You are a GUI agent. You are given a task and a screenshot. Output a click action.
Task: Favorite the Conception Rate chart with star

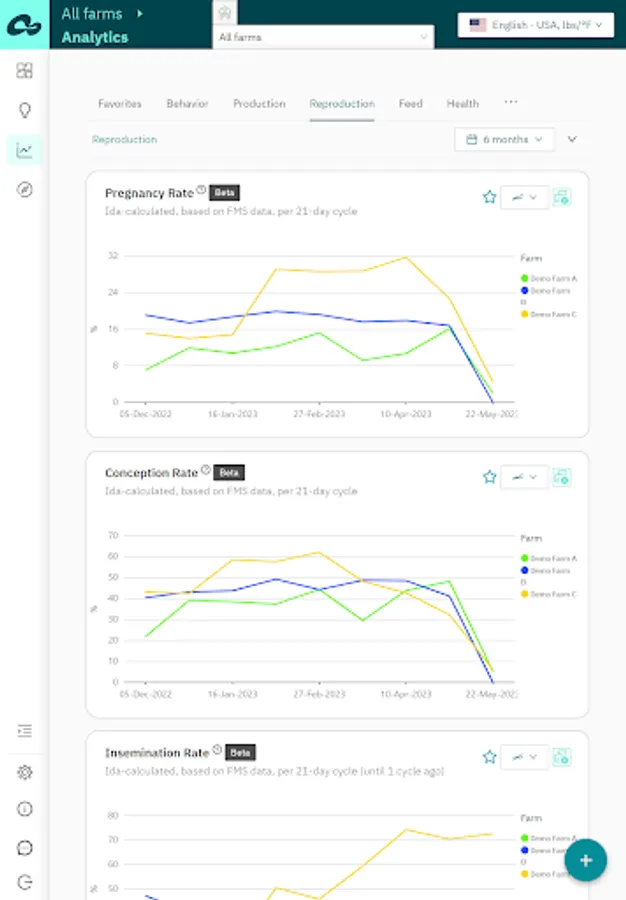coord(489,477)
